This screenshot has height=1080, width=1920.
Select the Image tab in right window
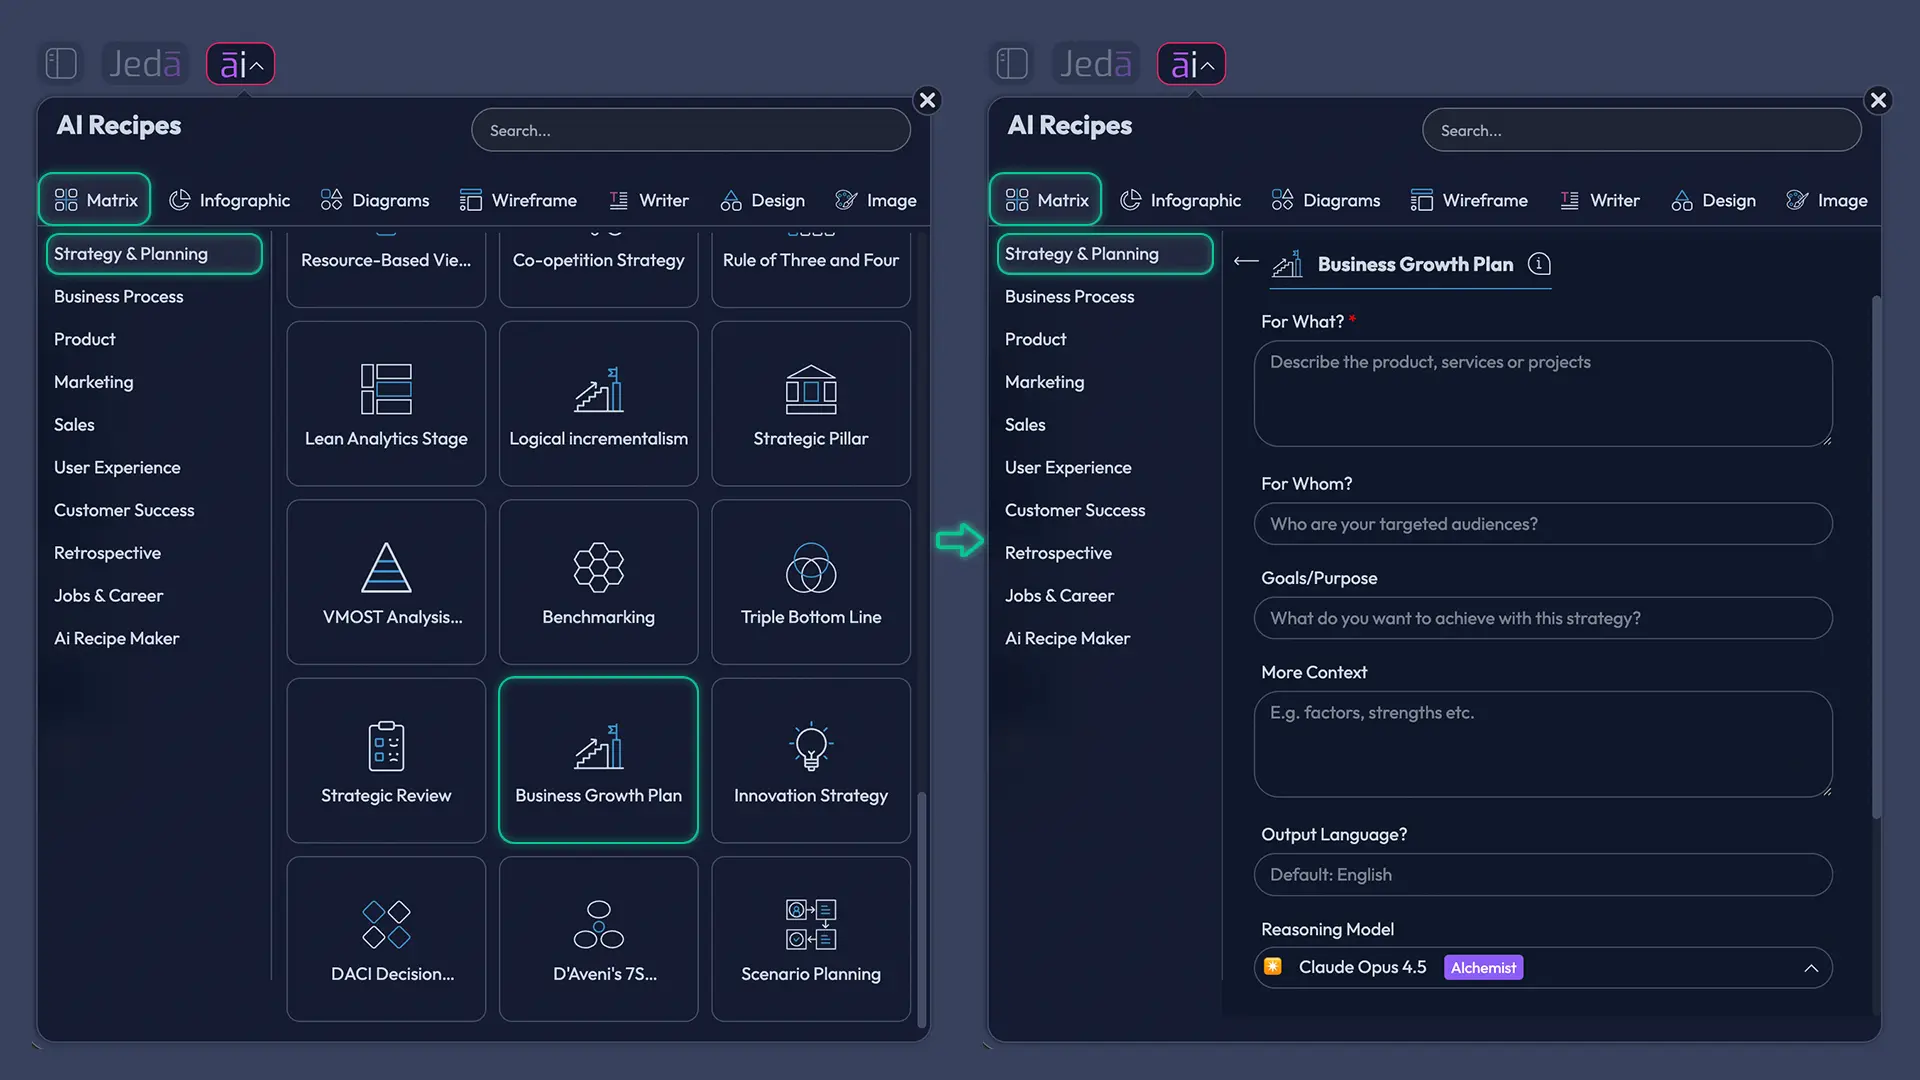tap(1826, 200)
